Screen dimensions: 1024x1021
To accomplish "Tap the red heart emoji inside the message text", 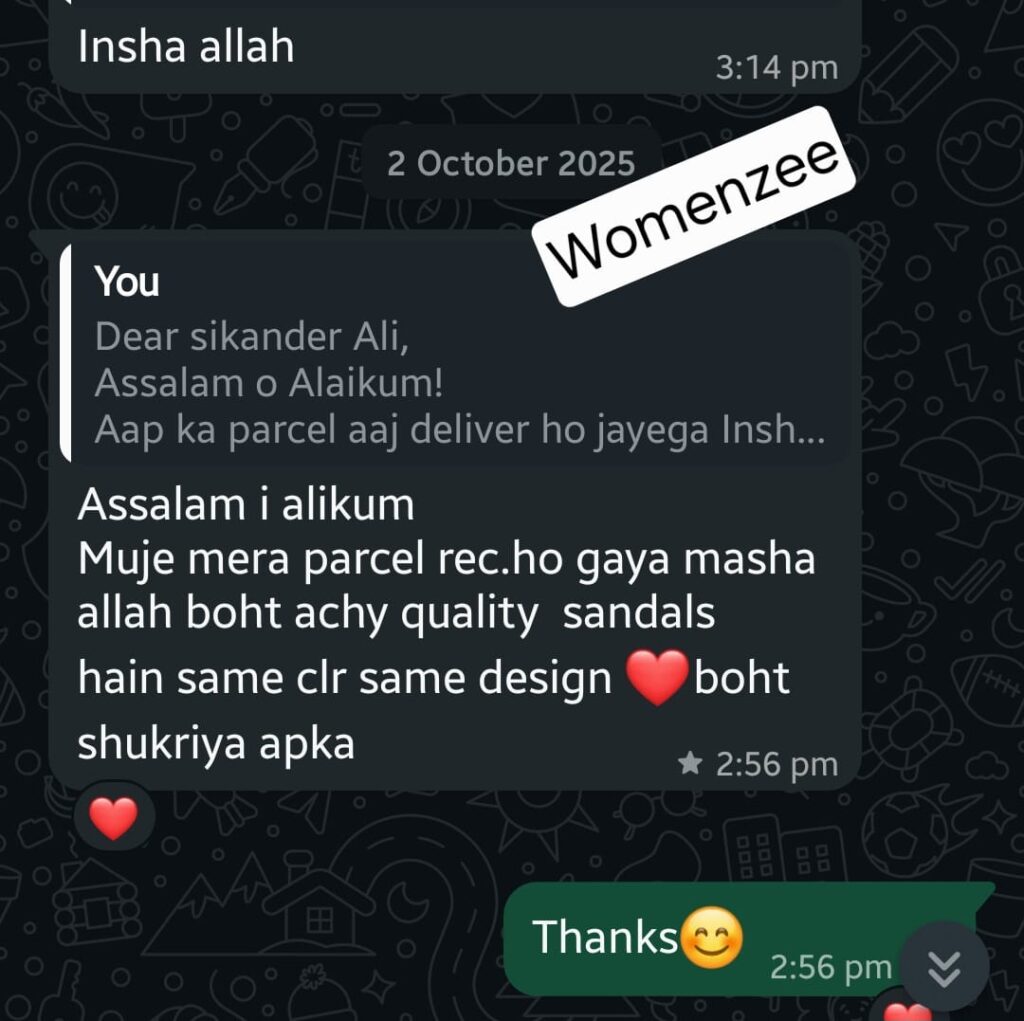I will 657,677.
